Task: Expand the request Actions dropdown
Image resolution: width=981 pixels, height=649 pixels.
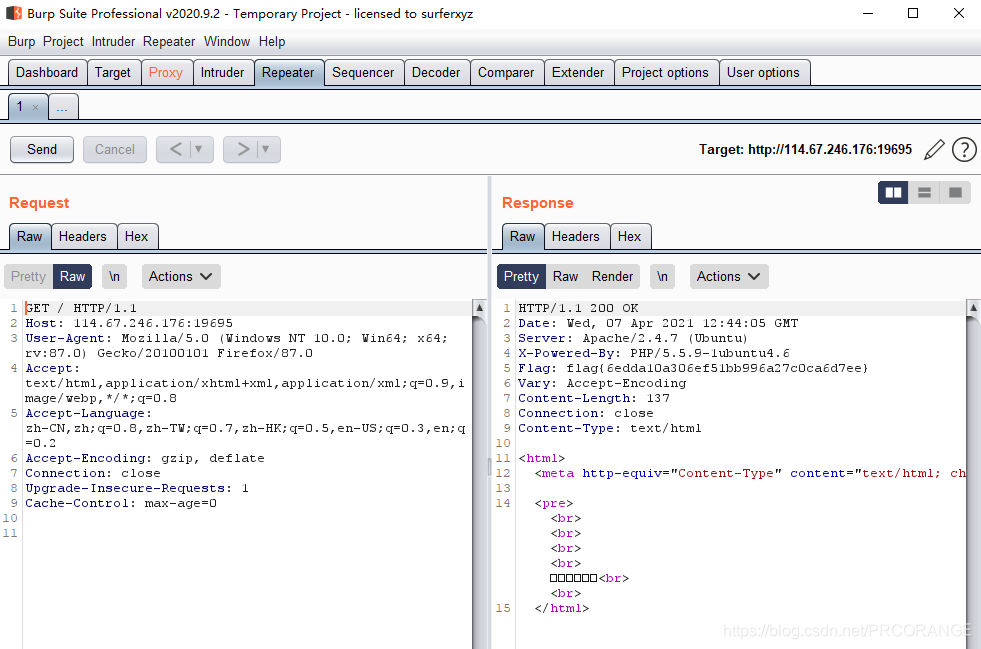Action: point(181,277)
